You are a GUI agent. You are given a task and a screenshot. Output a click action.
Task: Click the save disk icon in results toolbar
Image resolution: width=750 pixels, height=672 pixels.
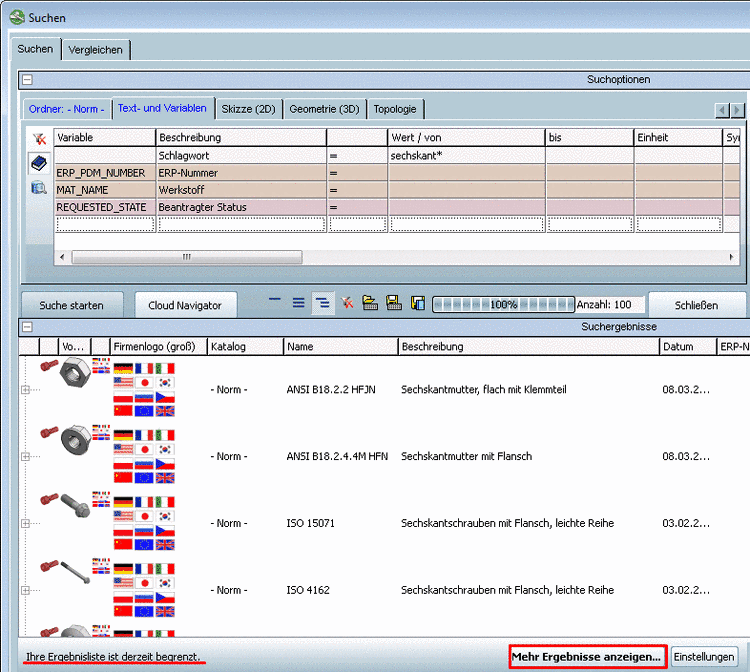(393, 302)
